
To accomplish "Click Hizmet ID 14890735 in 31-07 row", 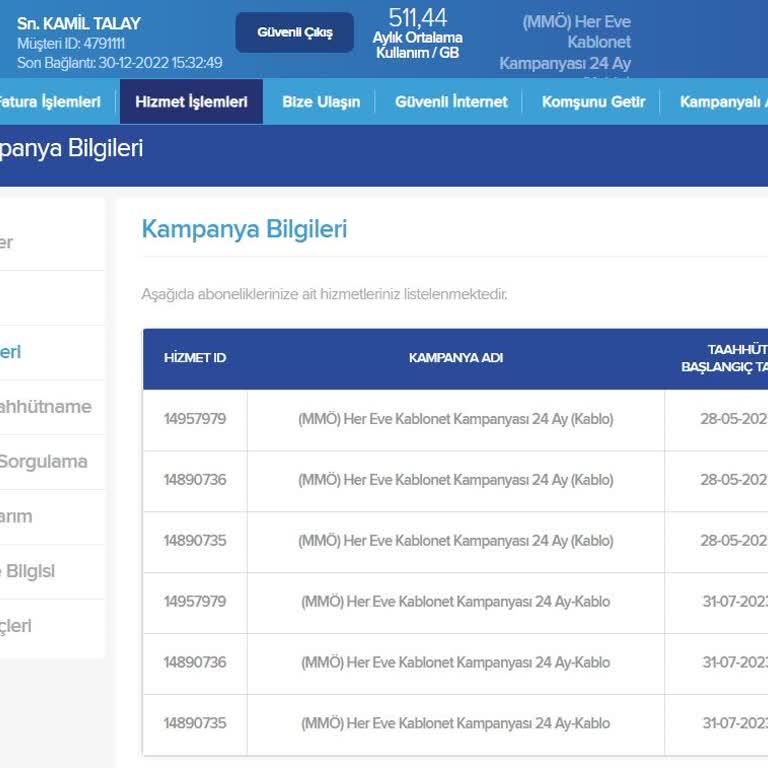I will click(x=195, y=723).
